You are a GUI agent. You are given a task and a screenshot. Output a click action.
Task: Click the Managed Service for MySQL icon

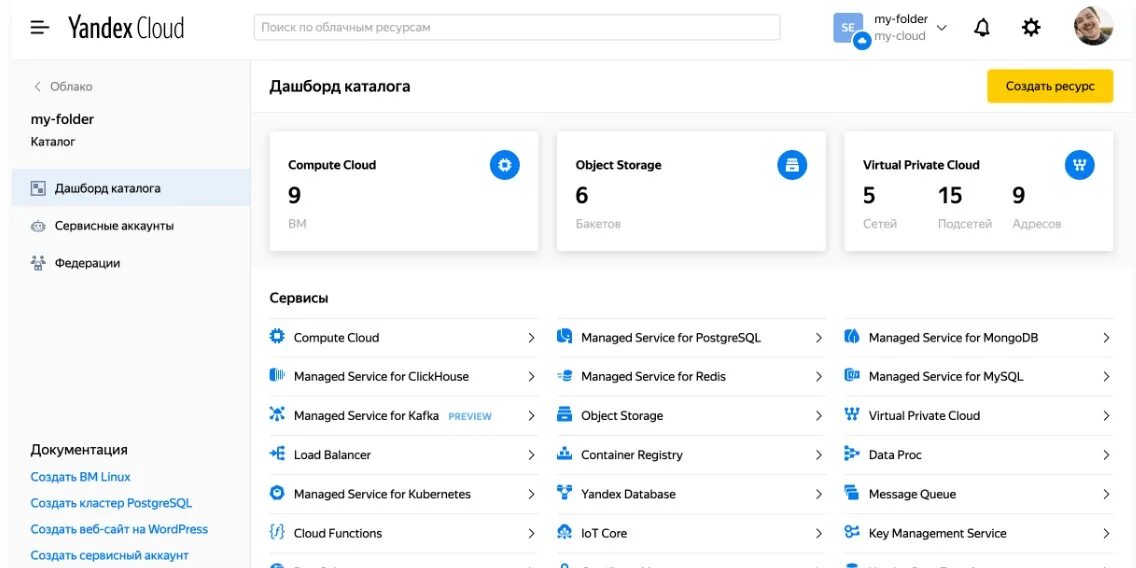click(852, 375)
